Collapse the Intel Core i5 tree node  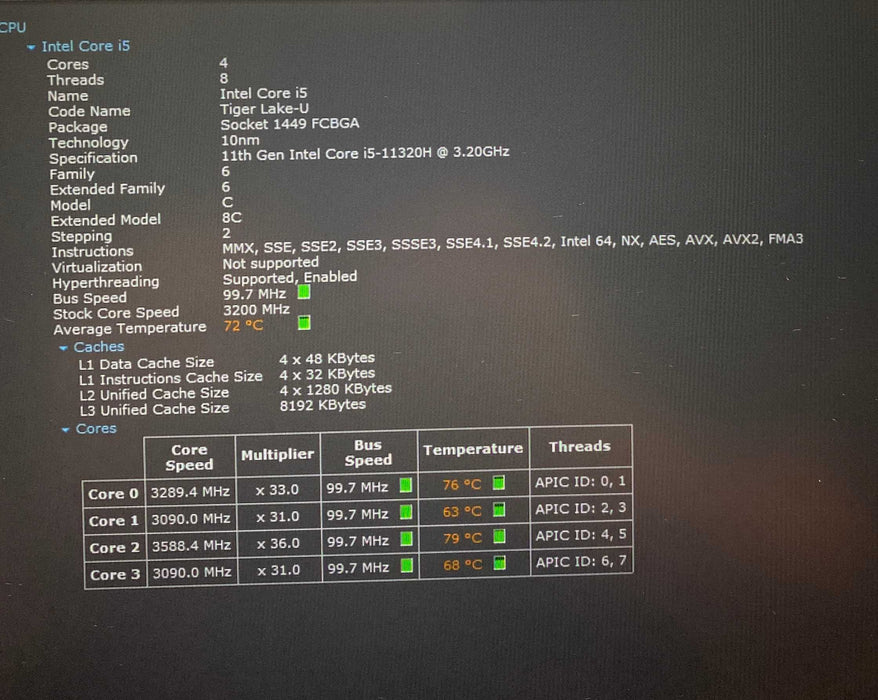click(31, 48)
